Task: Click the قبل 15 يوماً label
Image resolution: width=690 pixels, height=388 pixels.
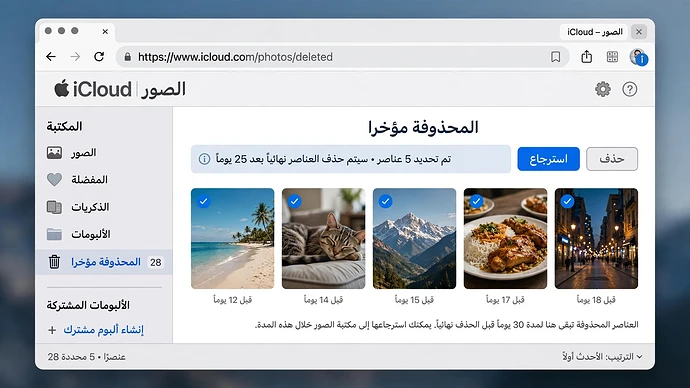Action: coord(415,300)
